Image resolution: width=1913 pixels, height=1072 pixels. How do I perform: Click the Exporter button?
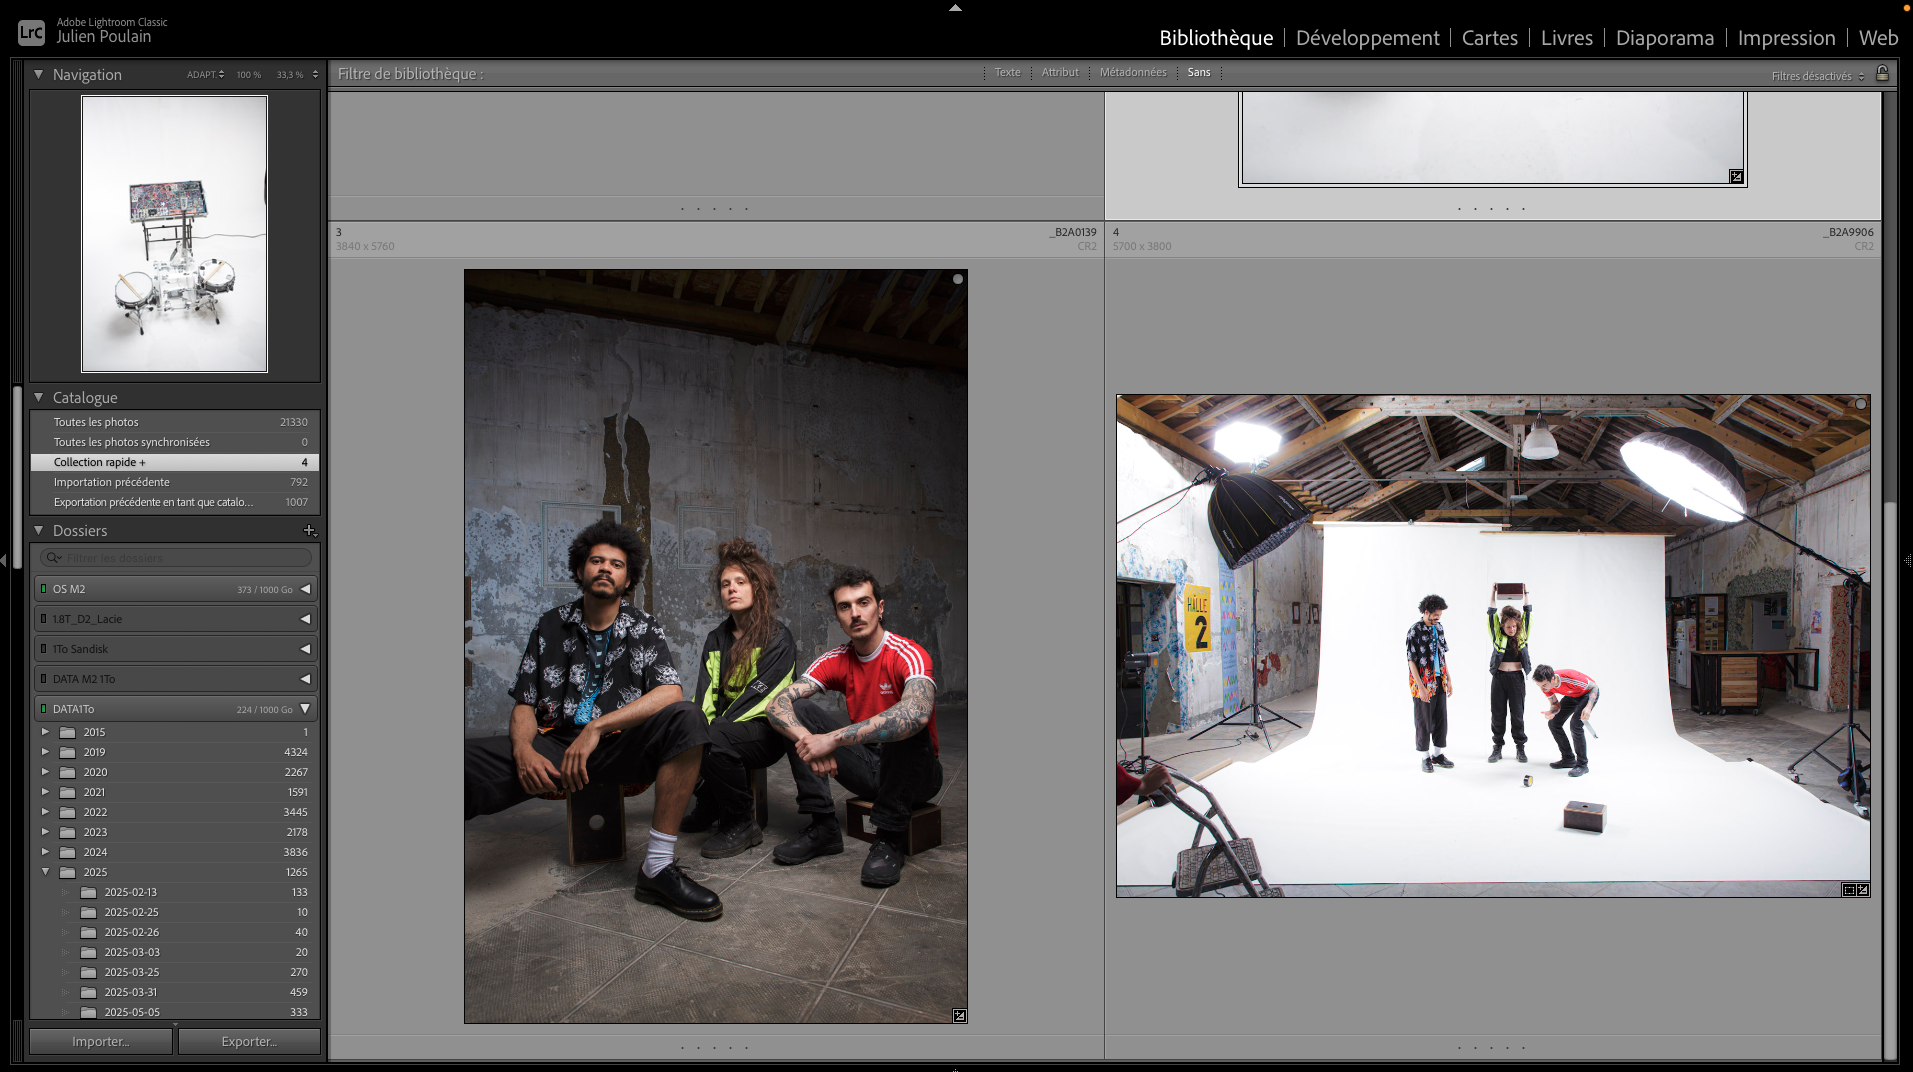(x=249, y=1041)
